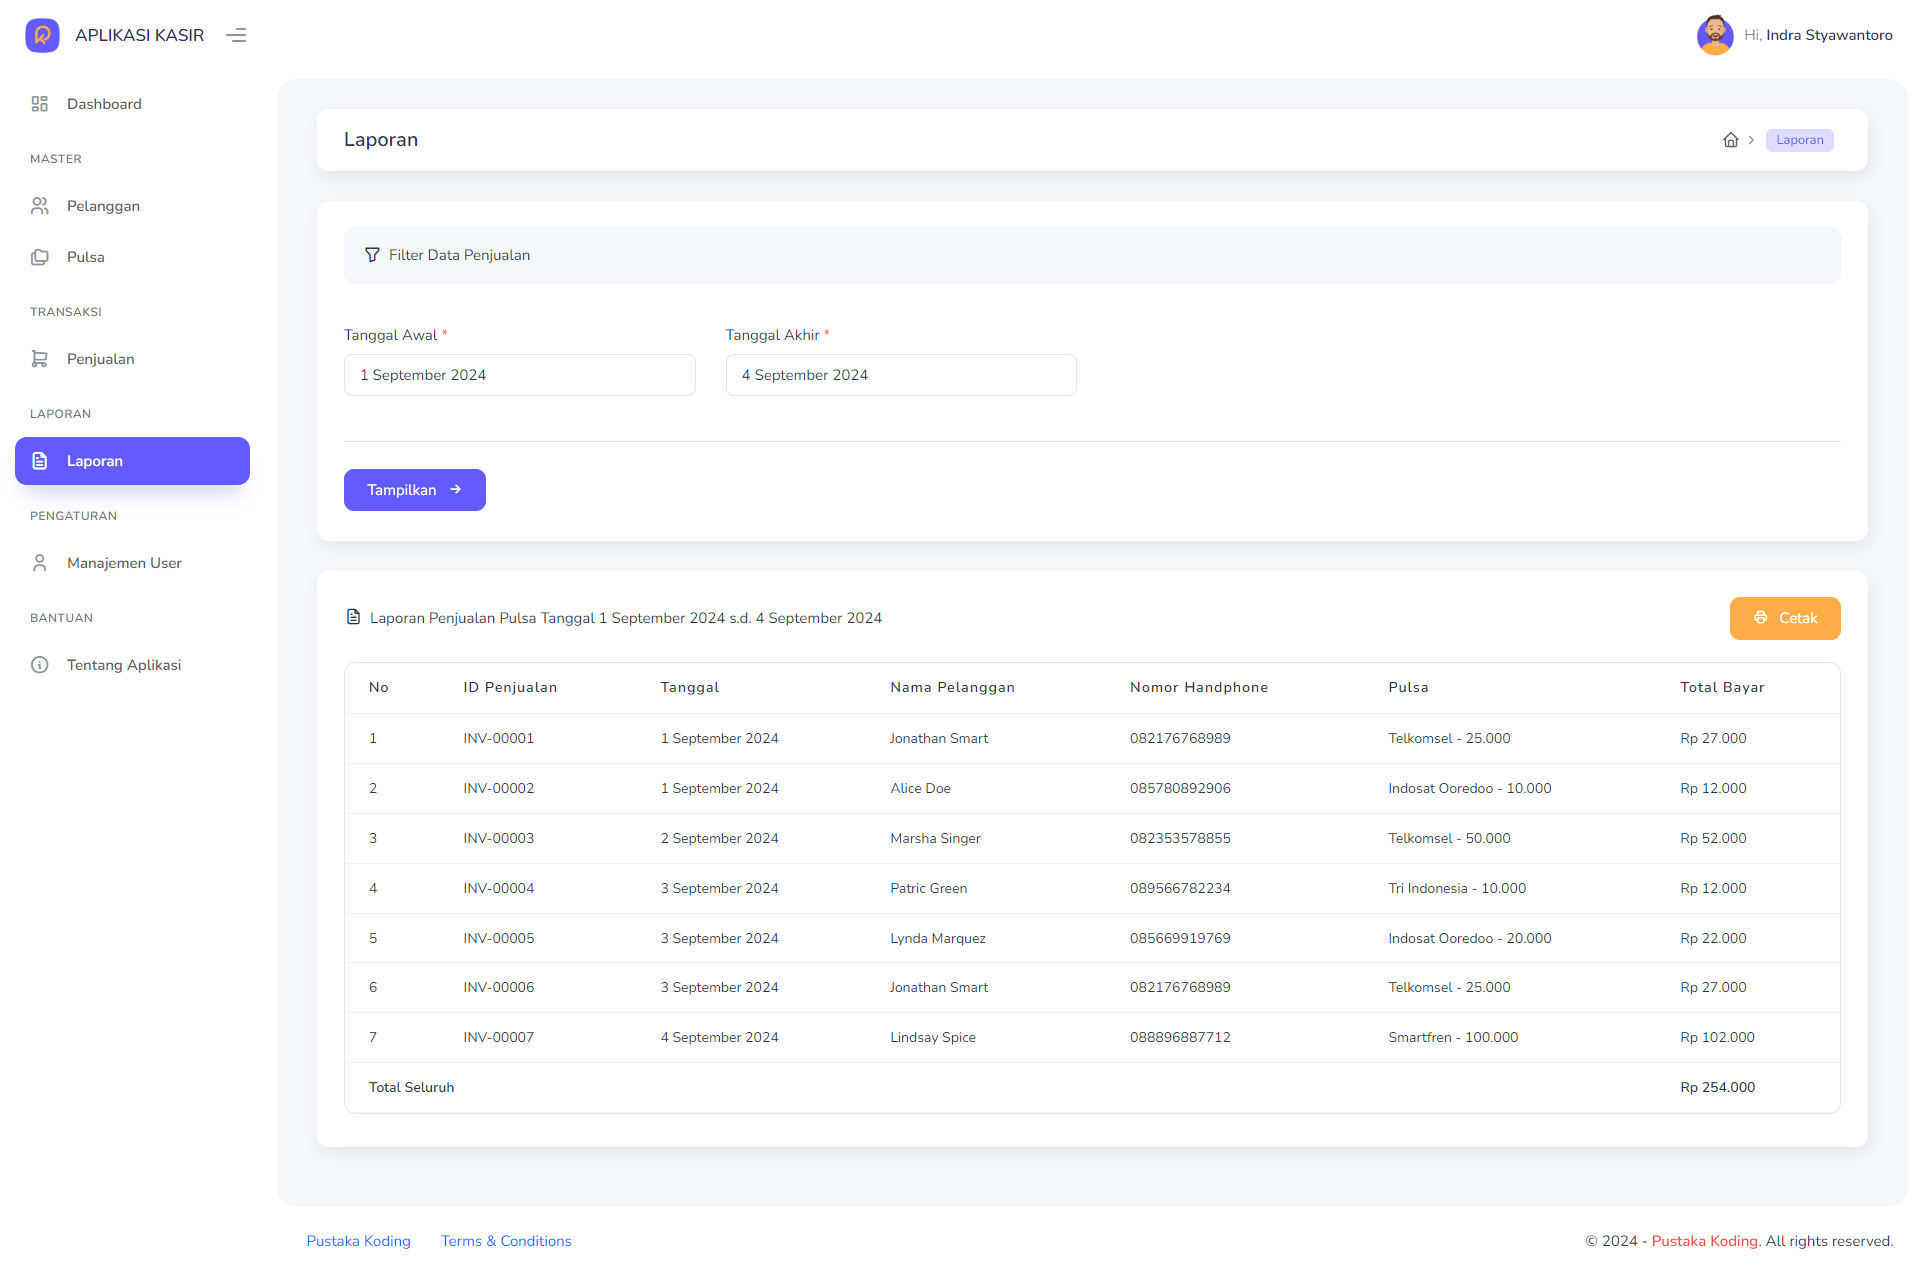Click the Pulsa cards icon
Image resolution: width=1920 pixels, height=1276 pixels.
(x=40, y=256)
